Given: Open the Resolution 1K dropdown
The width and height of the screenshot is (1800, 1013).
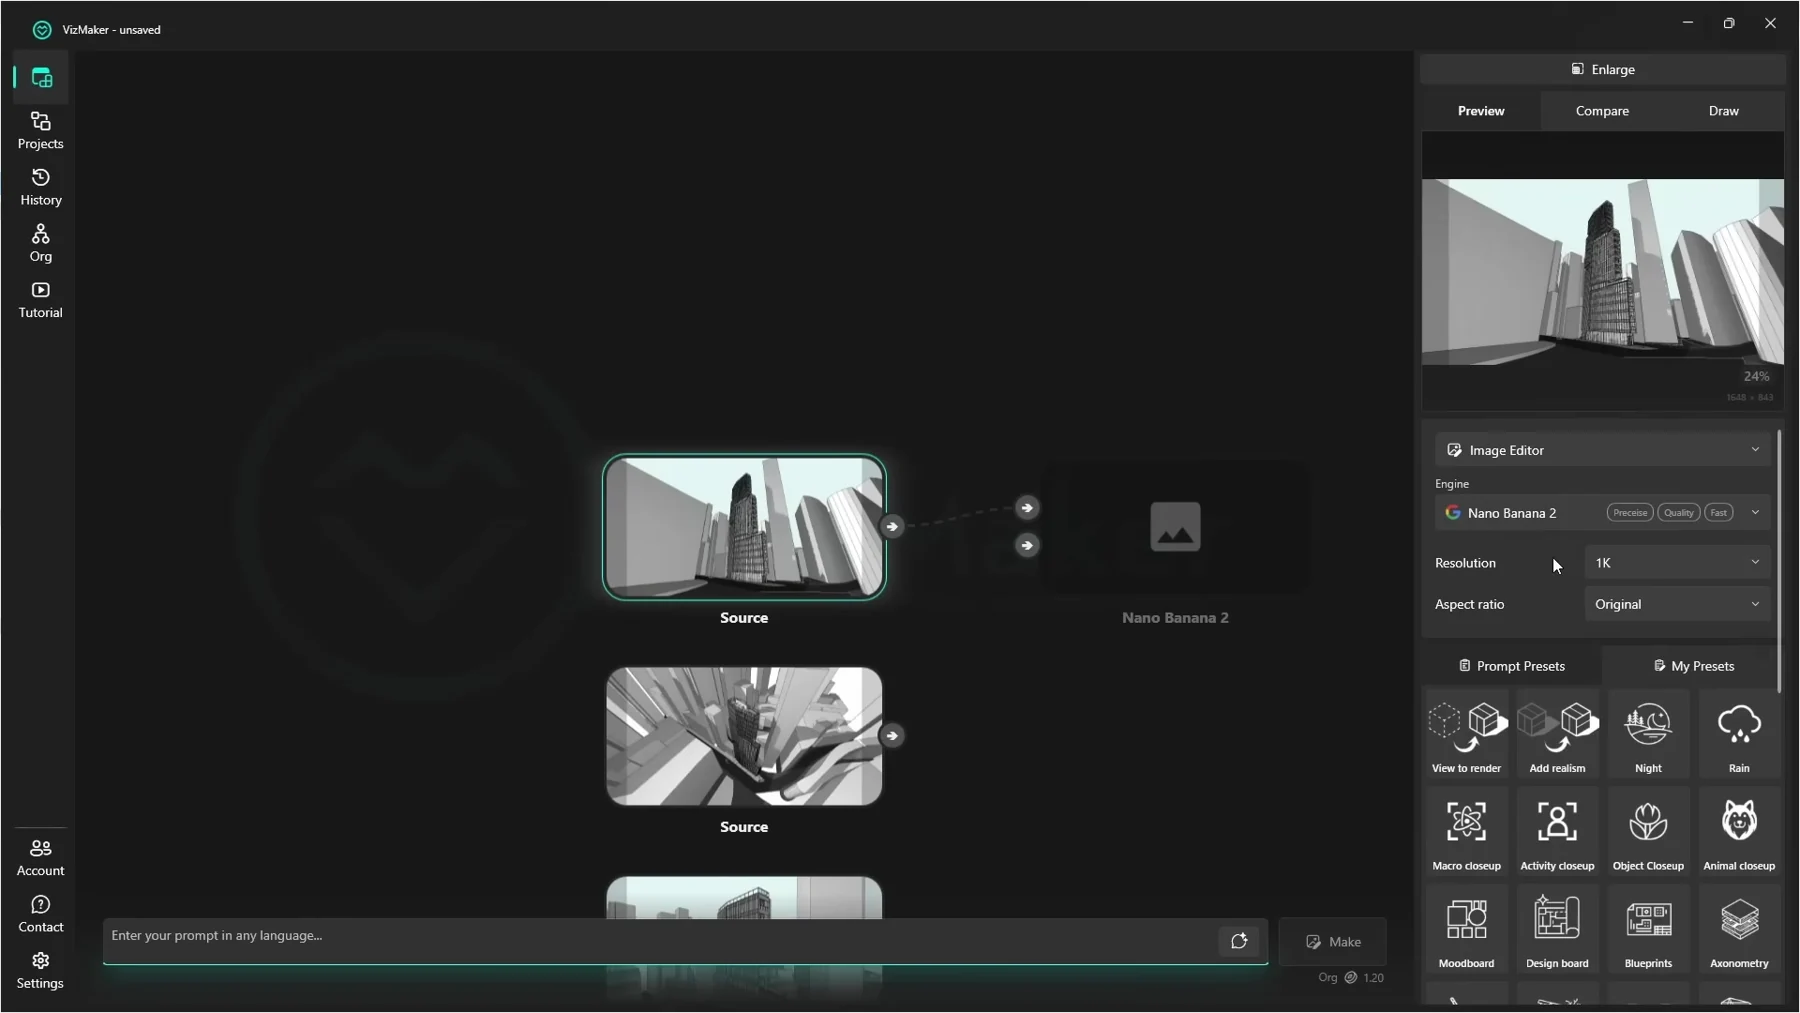Looking at the screenshot, I should click(1677, 563).
